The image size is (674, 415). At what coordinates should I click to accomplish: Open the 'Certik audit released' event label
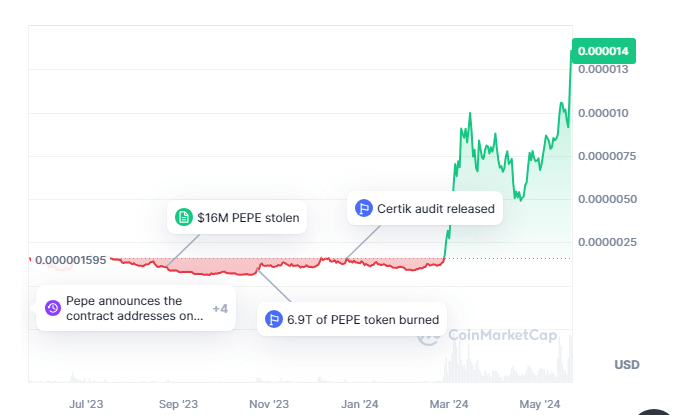pos(435,209)
